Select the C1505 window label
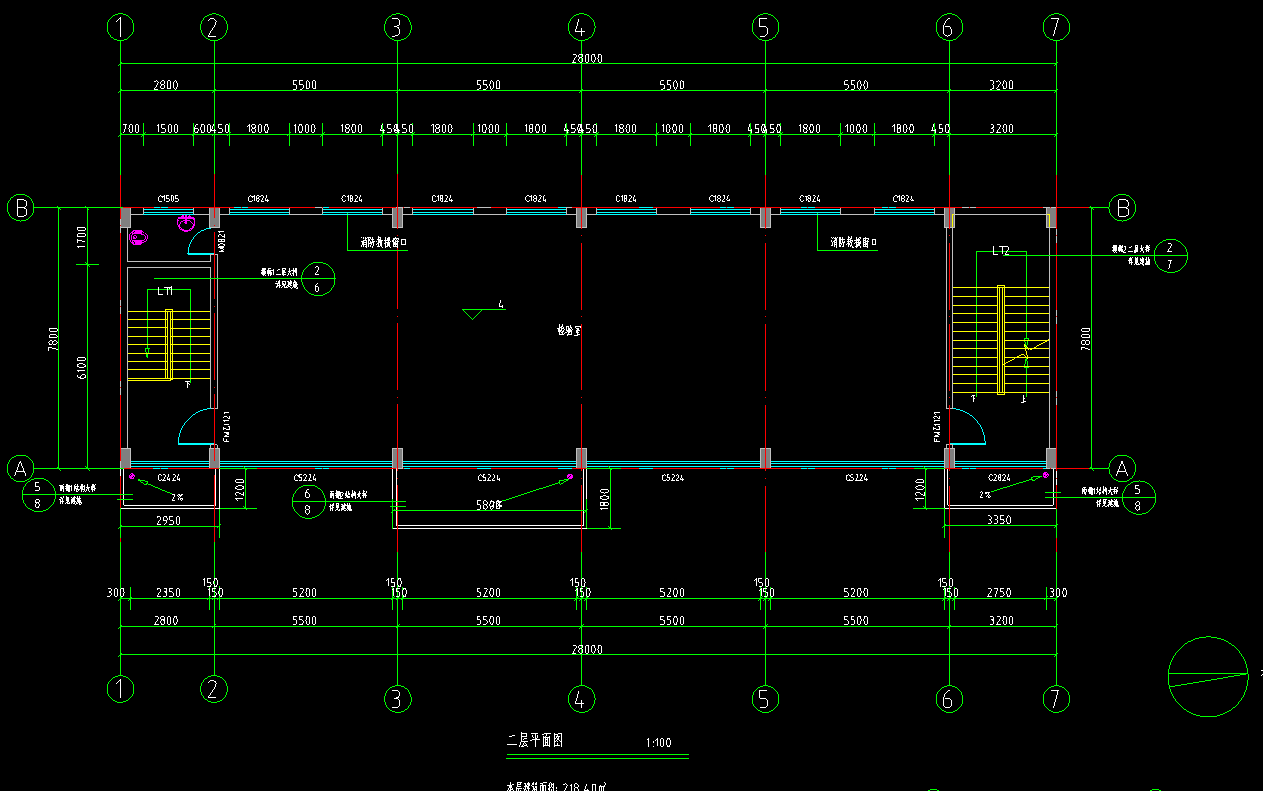Screen dimensions: 1263x791 [167, 199]
